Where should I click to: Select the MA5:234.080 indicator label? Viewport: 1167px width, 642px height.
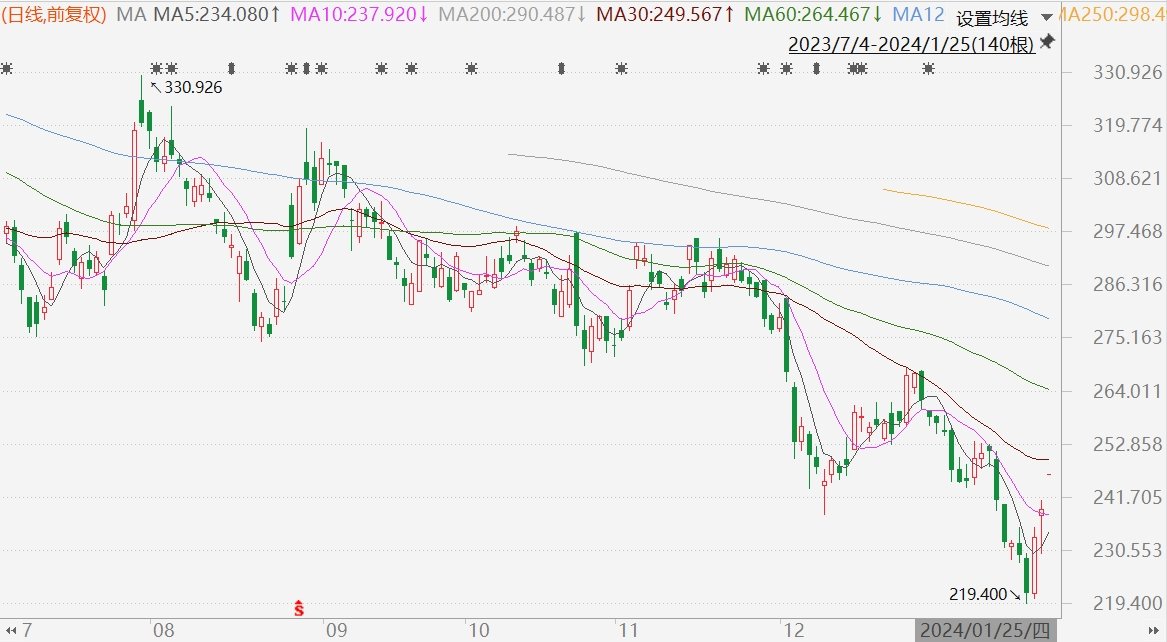[x=217, y=14]
